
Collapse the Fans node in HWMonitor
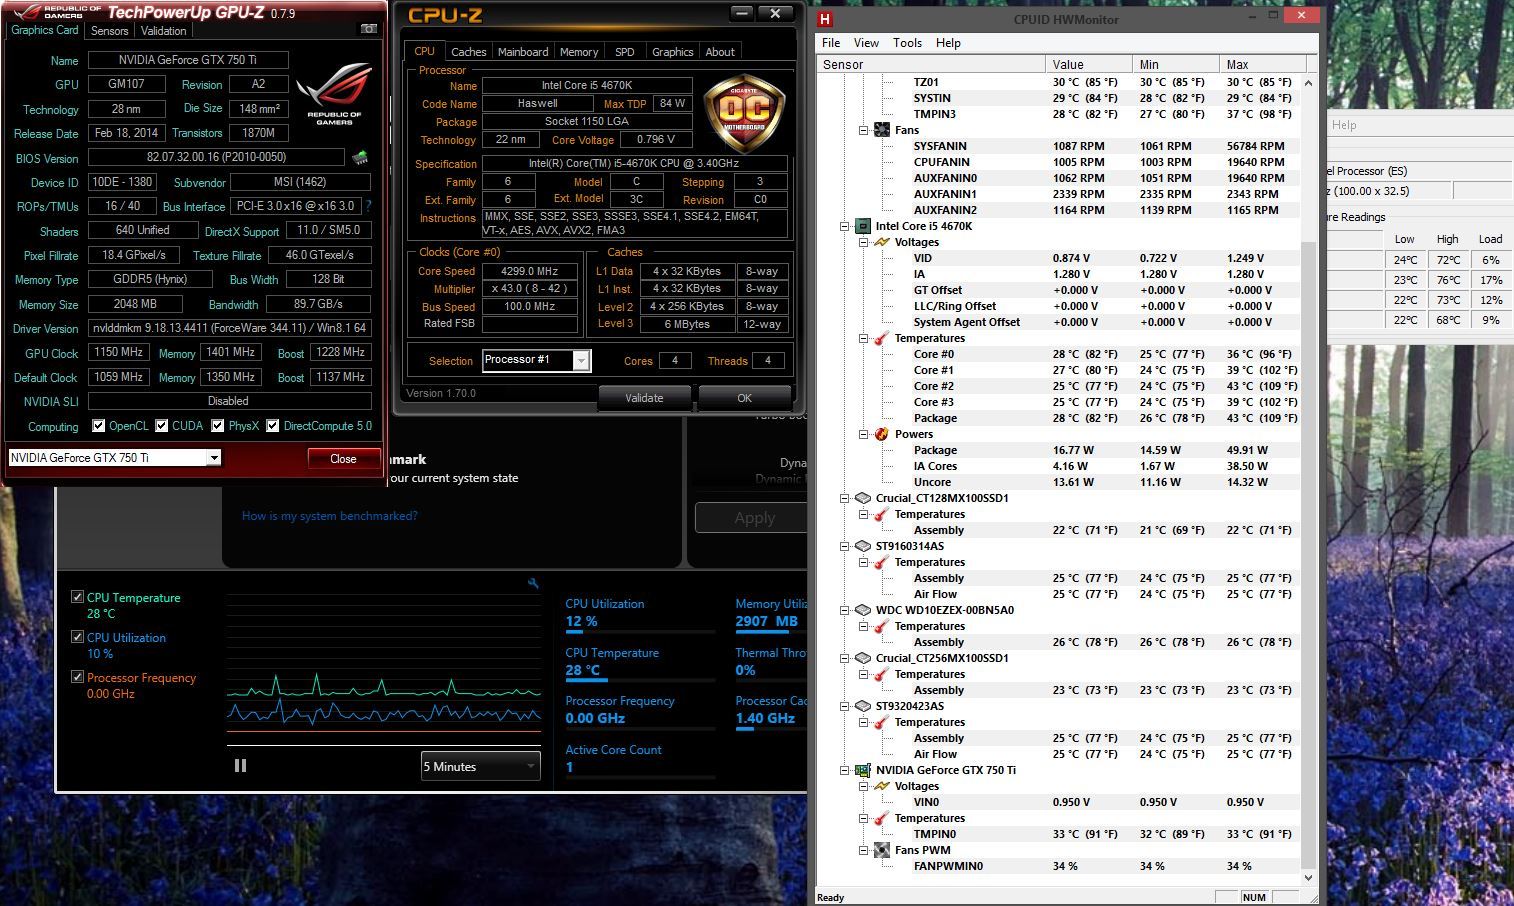point(863,130)
